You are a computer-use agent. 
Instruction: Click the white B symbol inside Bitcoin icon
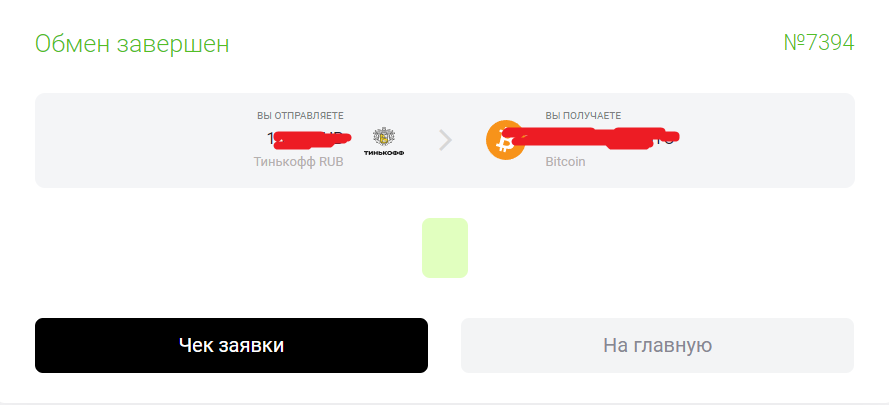click(x=503, y=141)
